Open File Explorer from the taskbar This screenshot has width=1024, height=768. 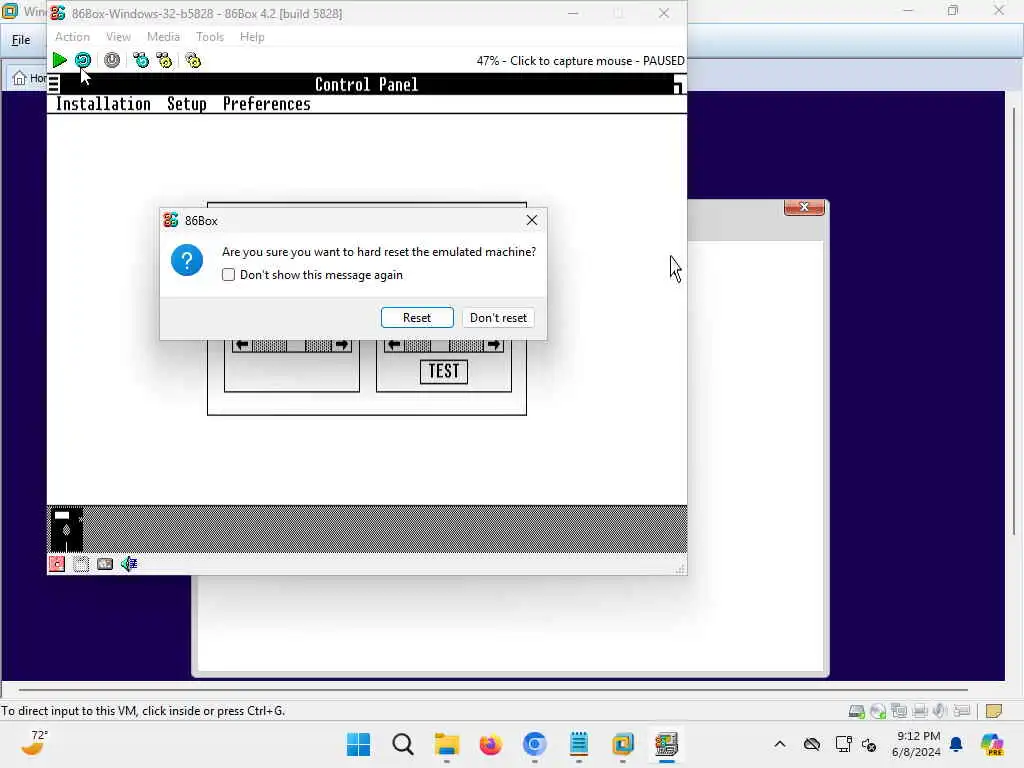447,744
